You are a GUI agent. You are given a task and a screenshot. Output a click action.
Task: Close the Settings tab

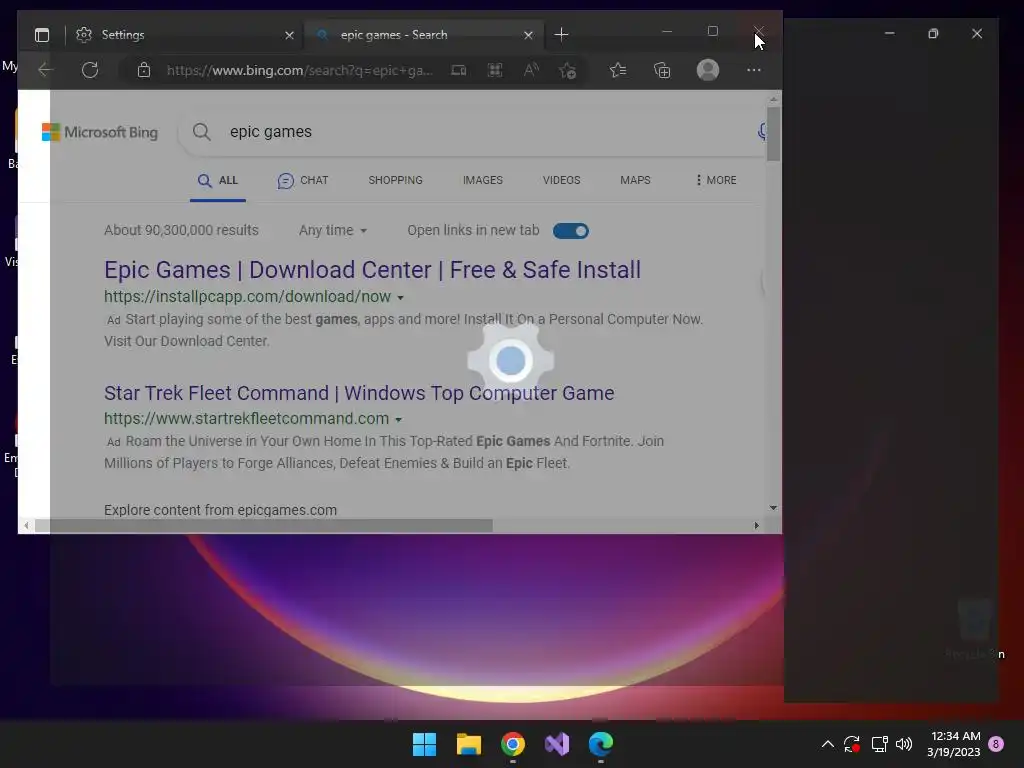click(x=289, y=35)
